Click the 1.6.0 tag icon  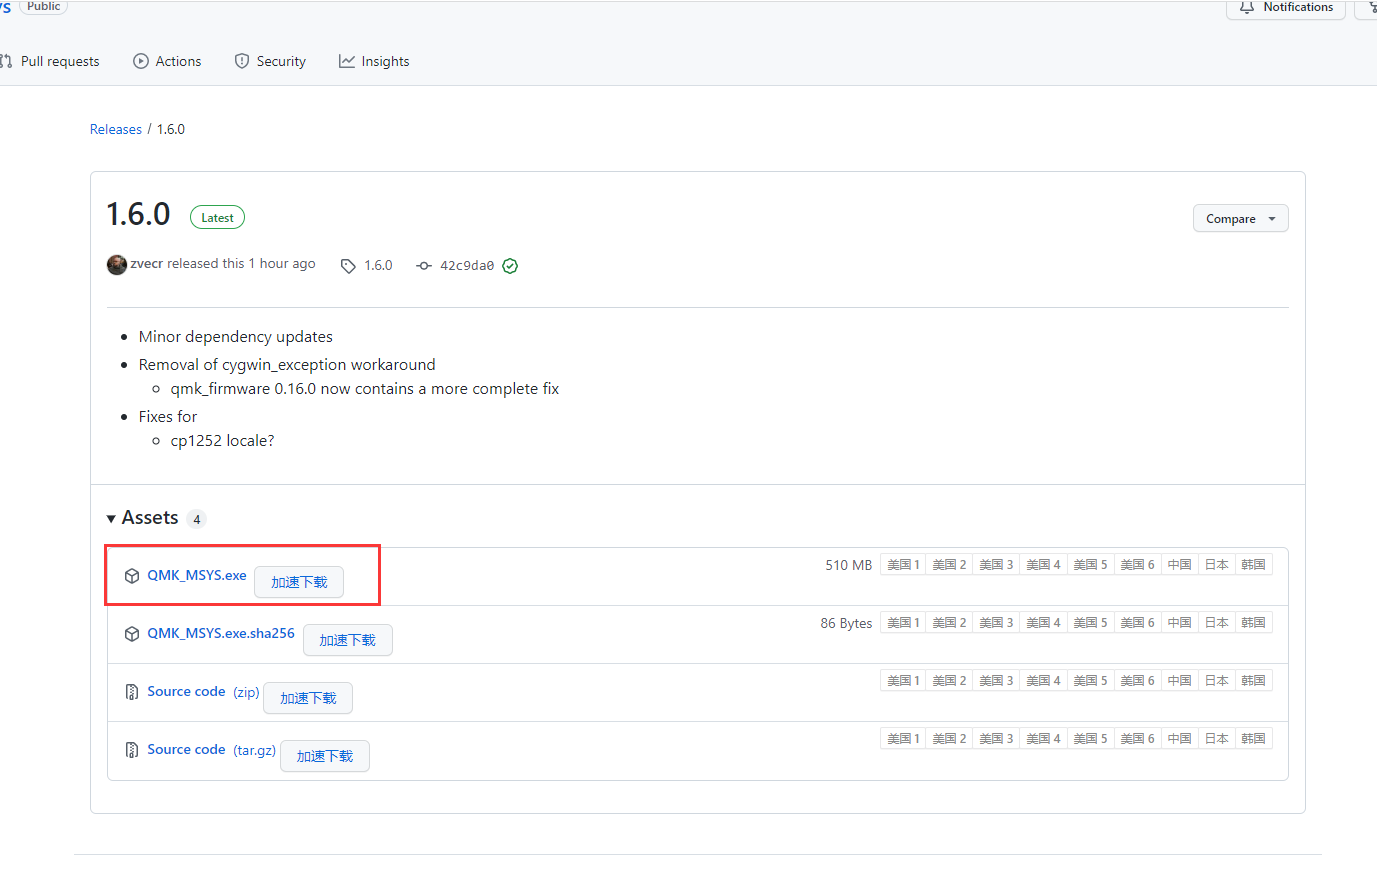348,266
